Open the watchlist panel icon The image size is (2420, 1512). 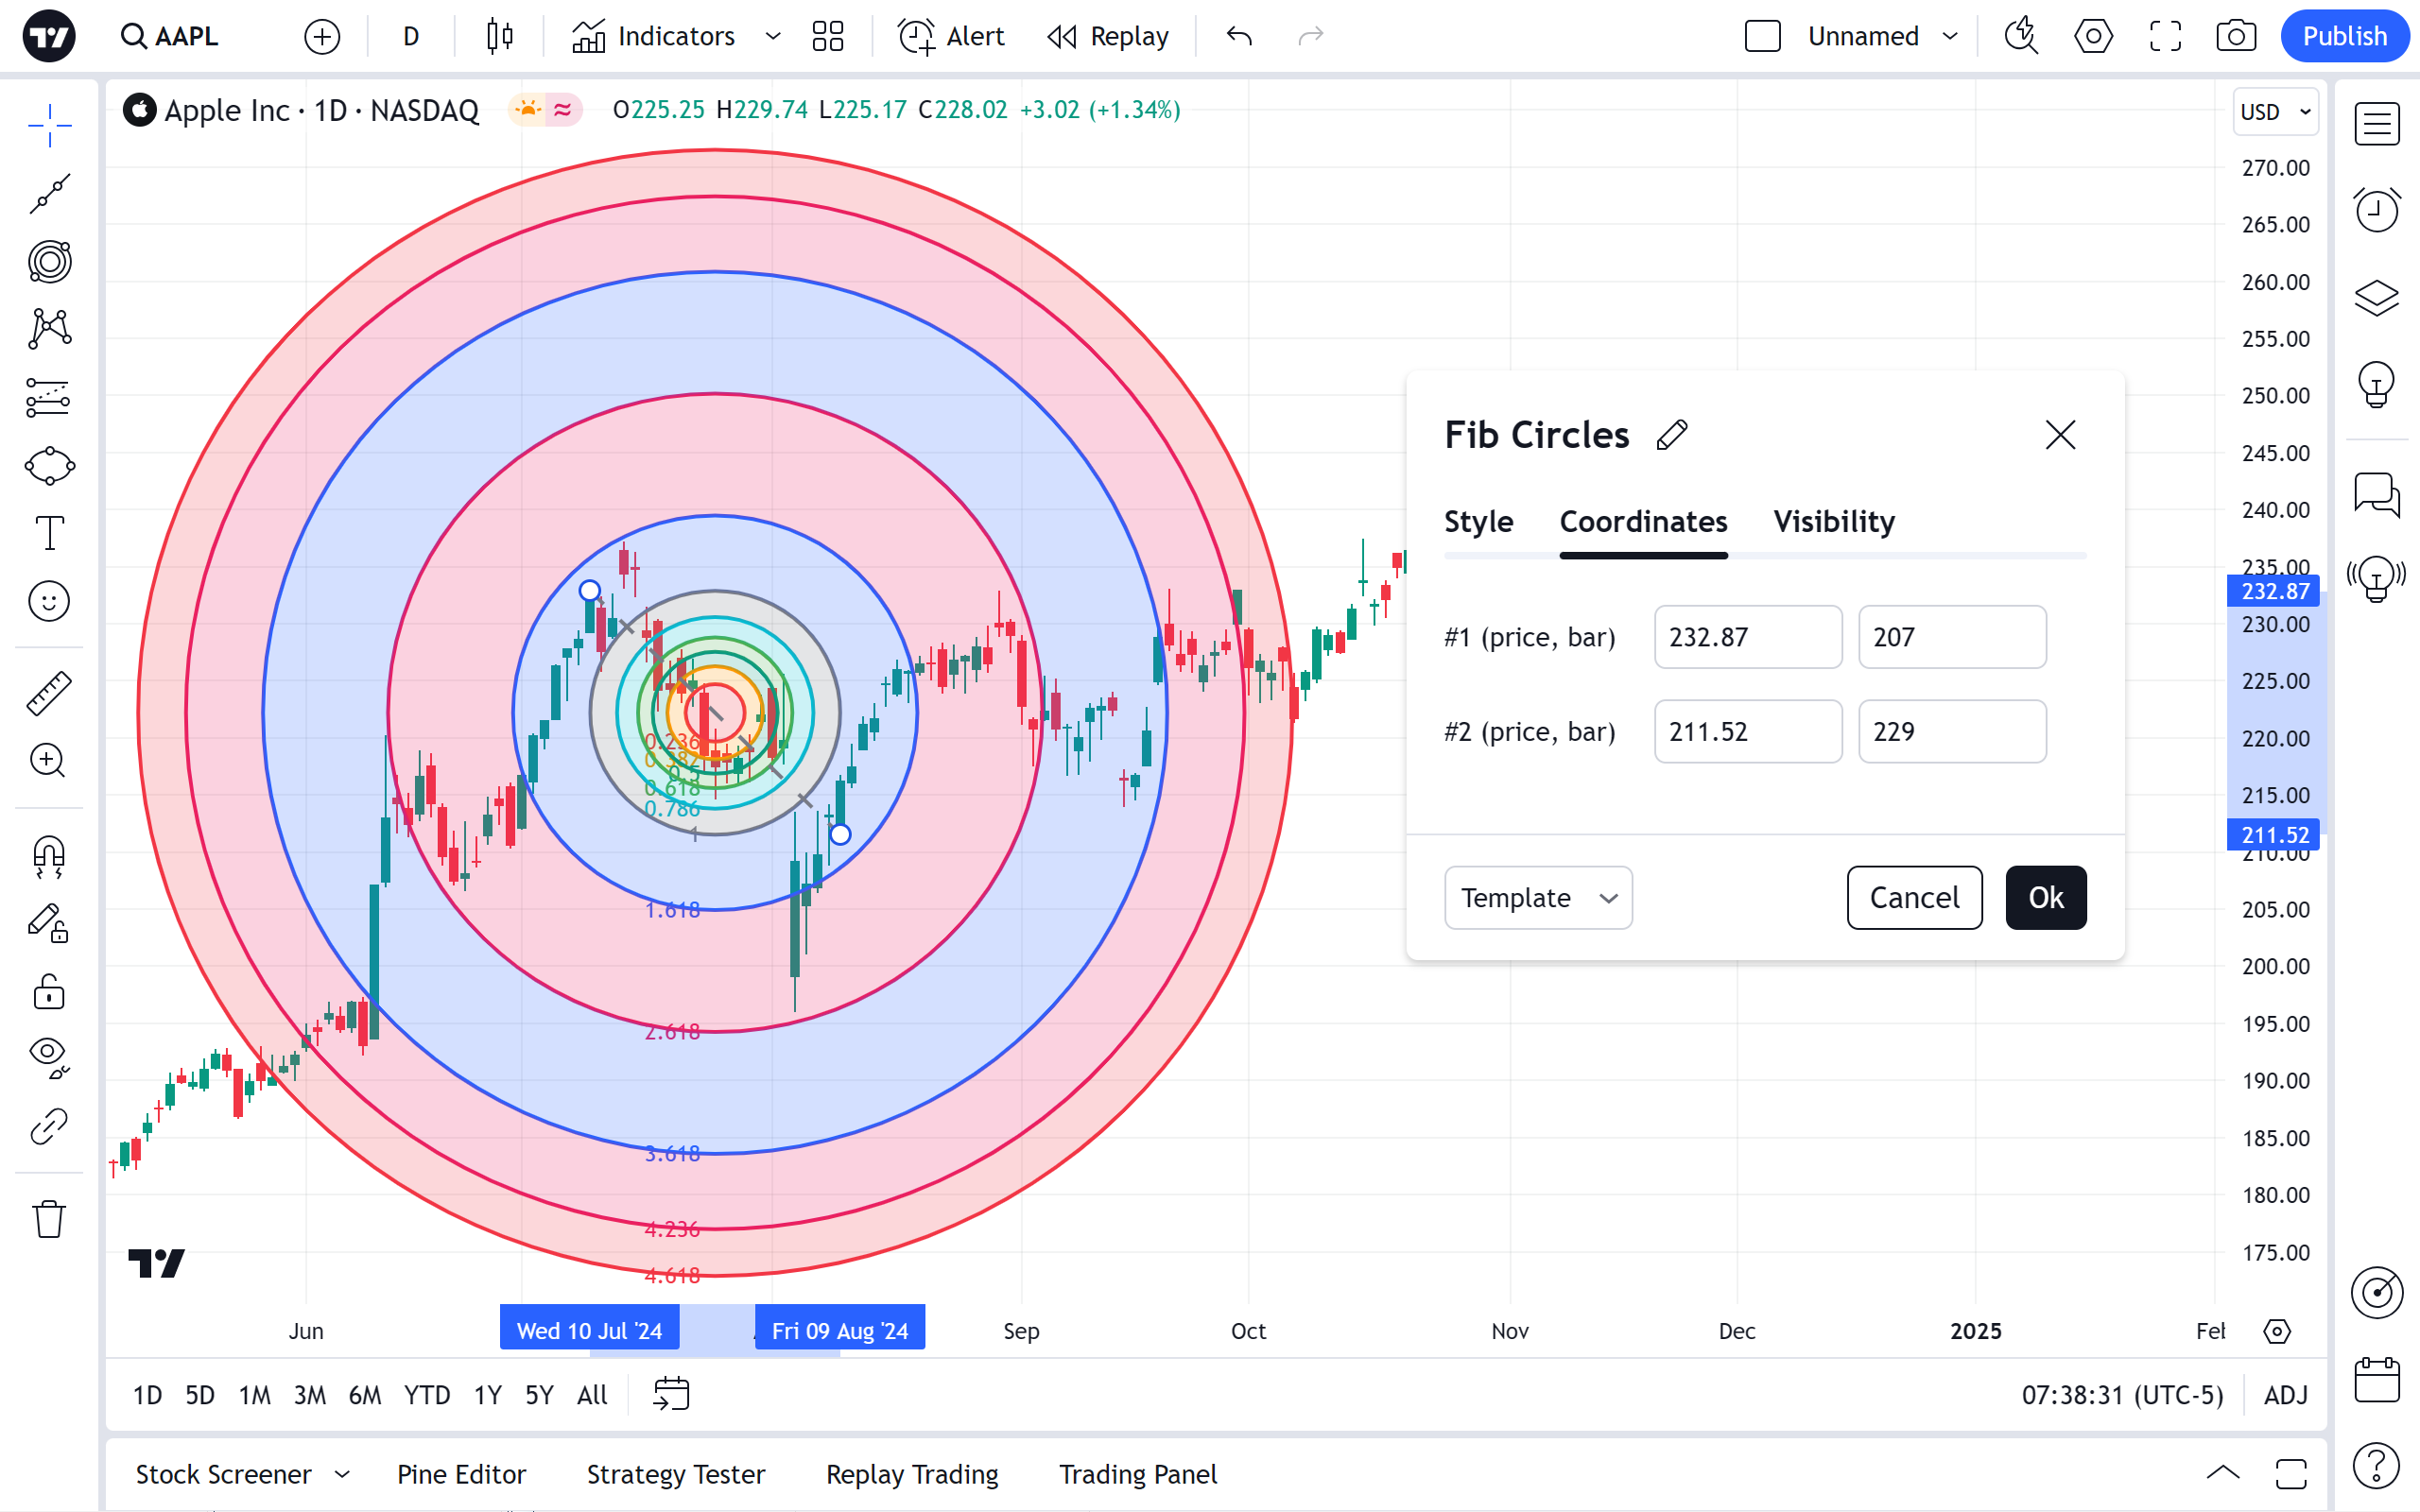pos(2376,125)
